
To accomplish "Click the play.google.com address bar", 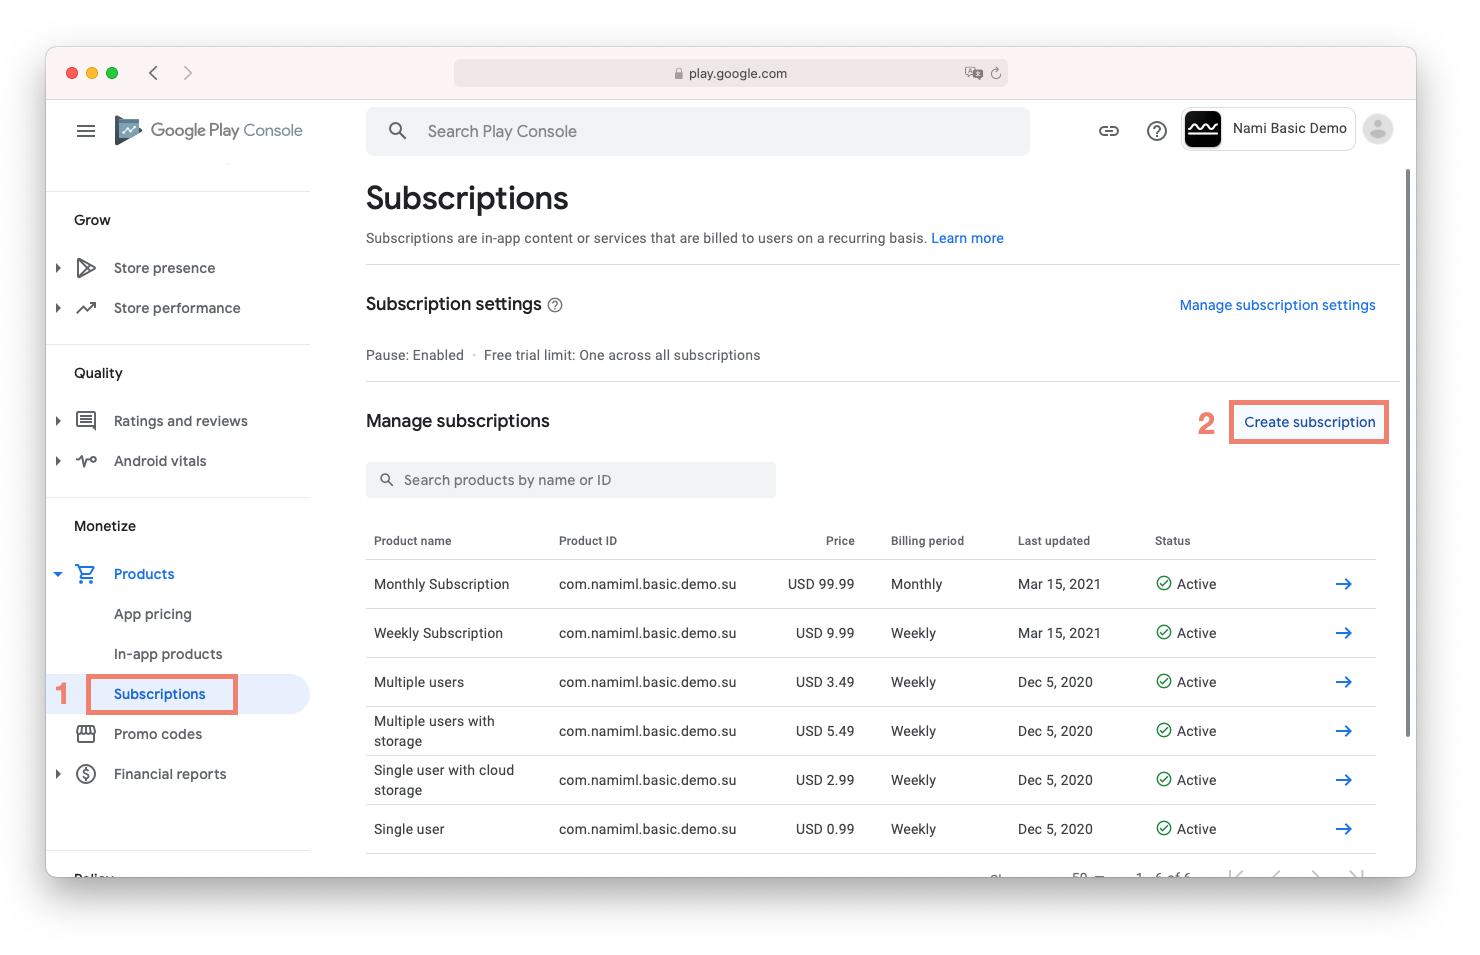I will (x=731, y=73).
